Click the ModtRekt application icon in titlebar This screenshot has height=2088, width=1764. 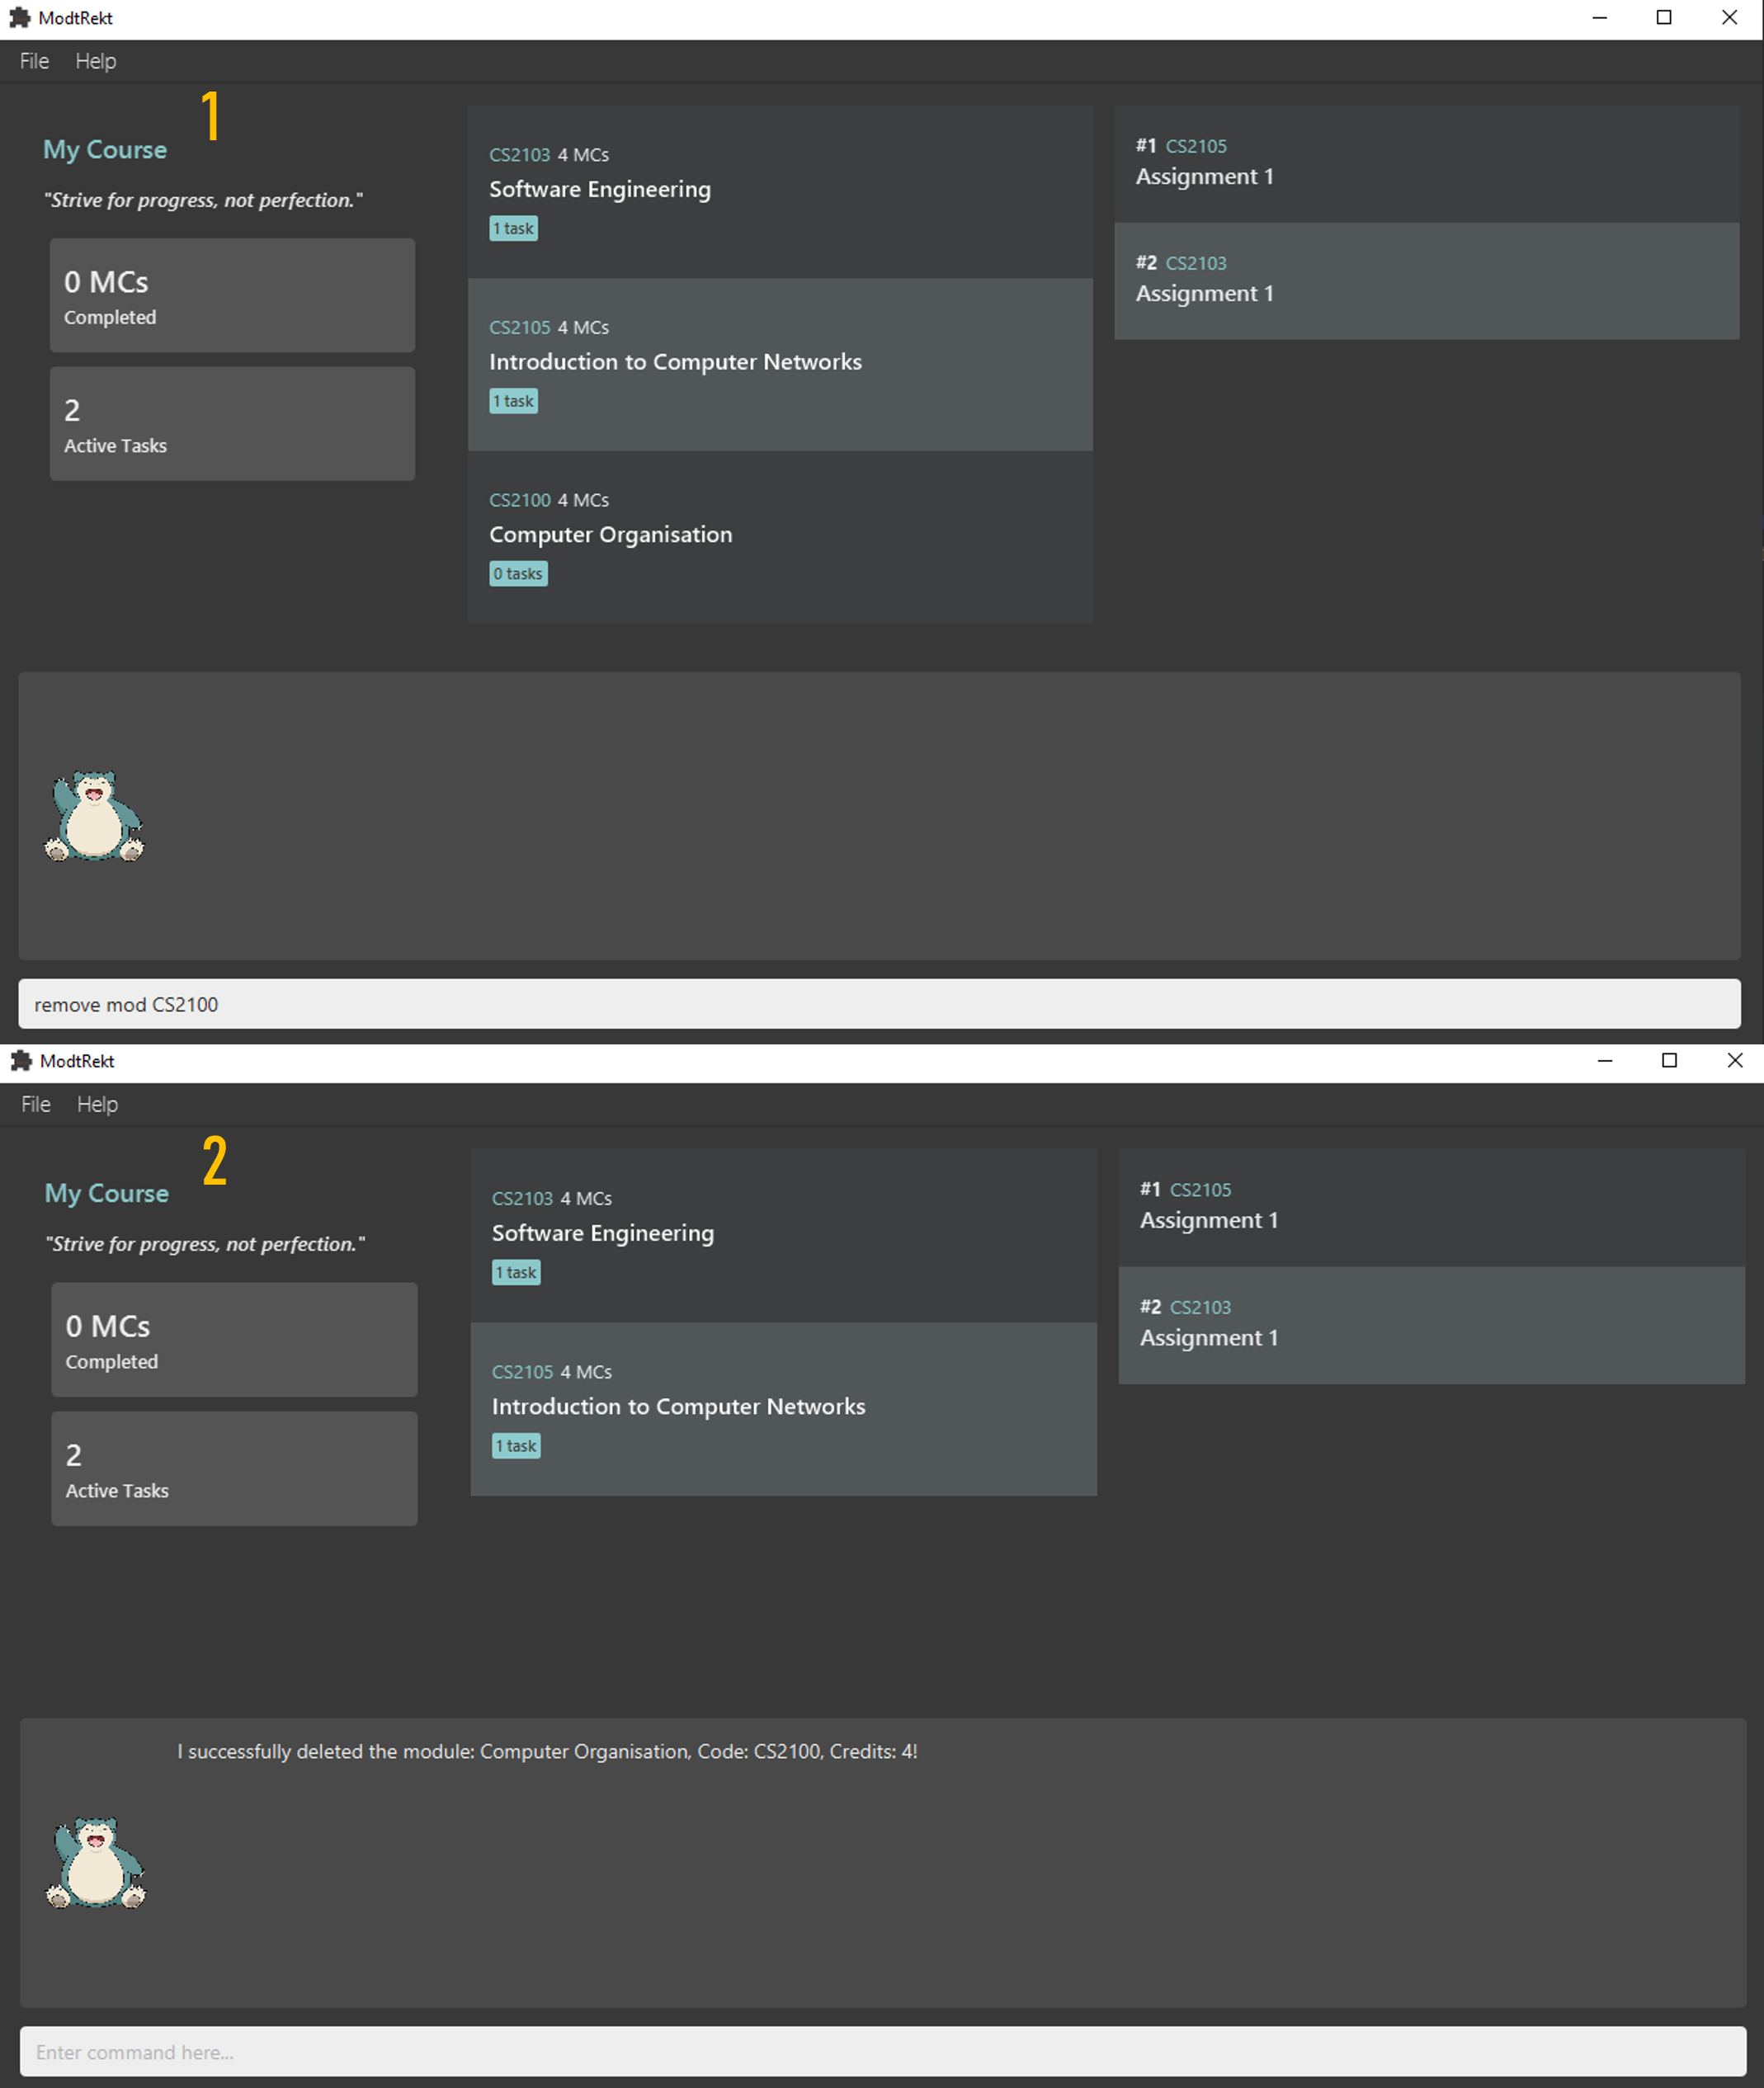(19, 16)
